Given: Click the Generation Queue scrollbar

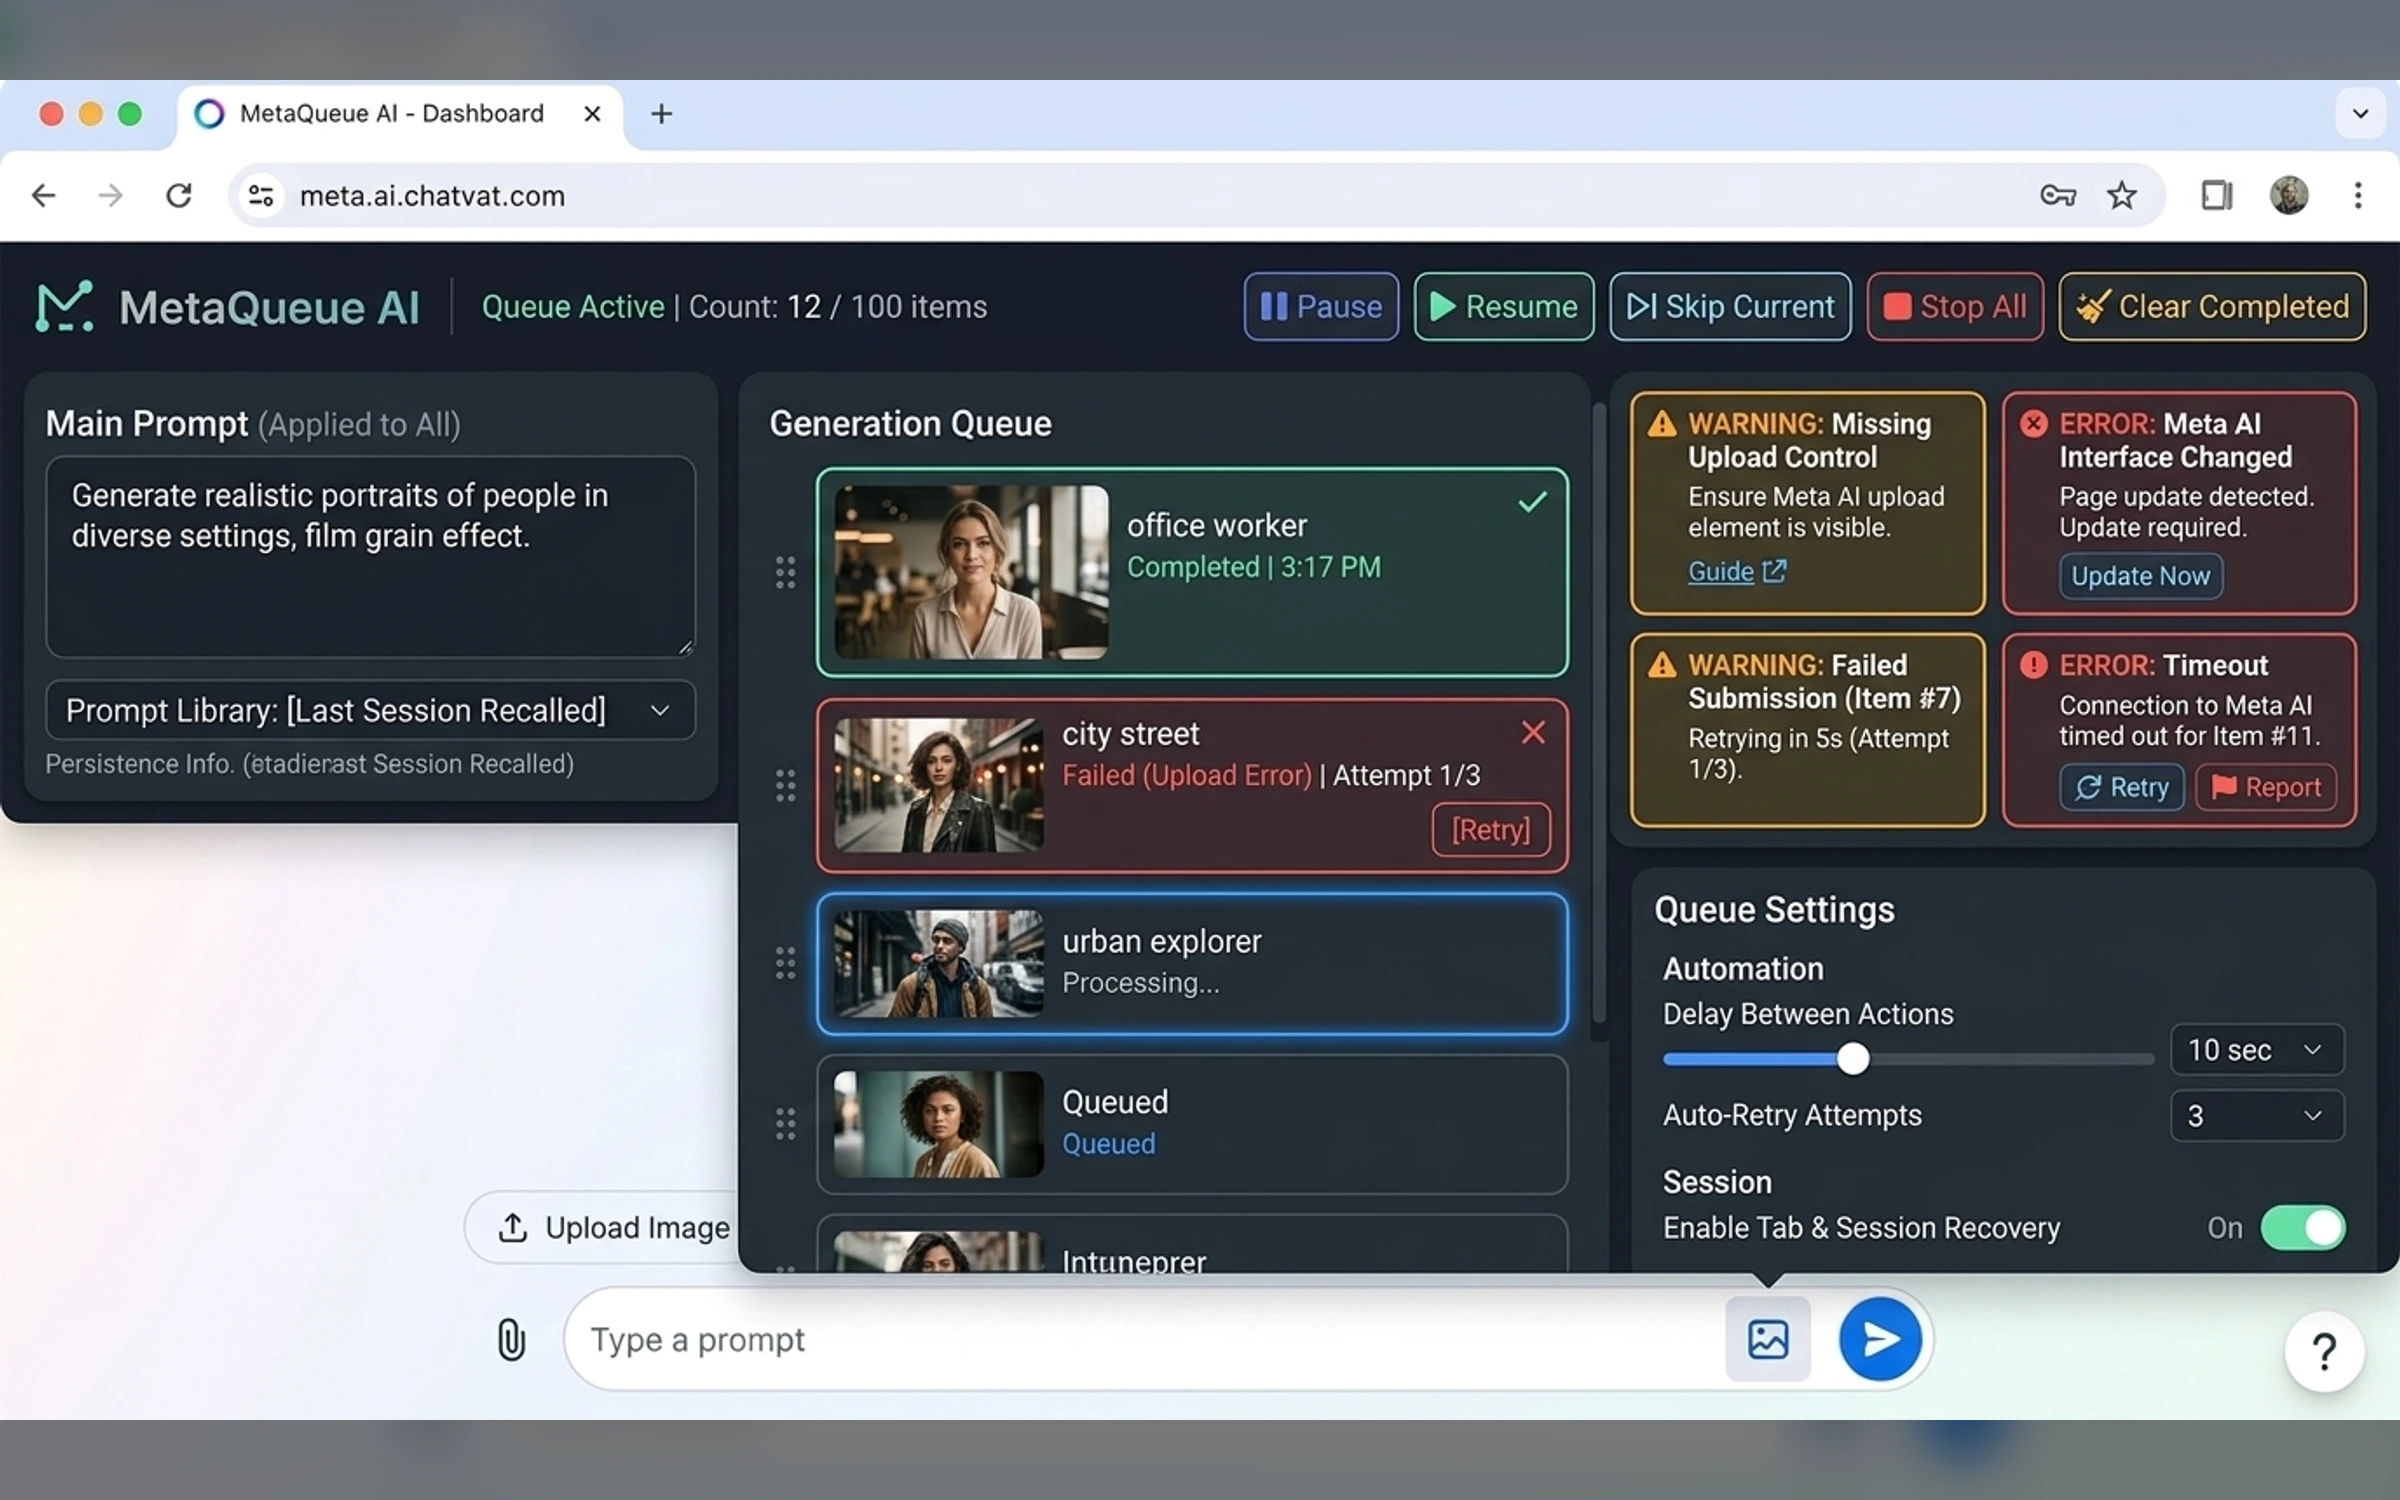Looking at the screenshot, I should coord(1599,712).
